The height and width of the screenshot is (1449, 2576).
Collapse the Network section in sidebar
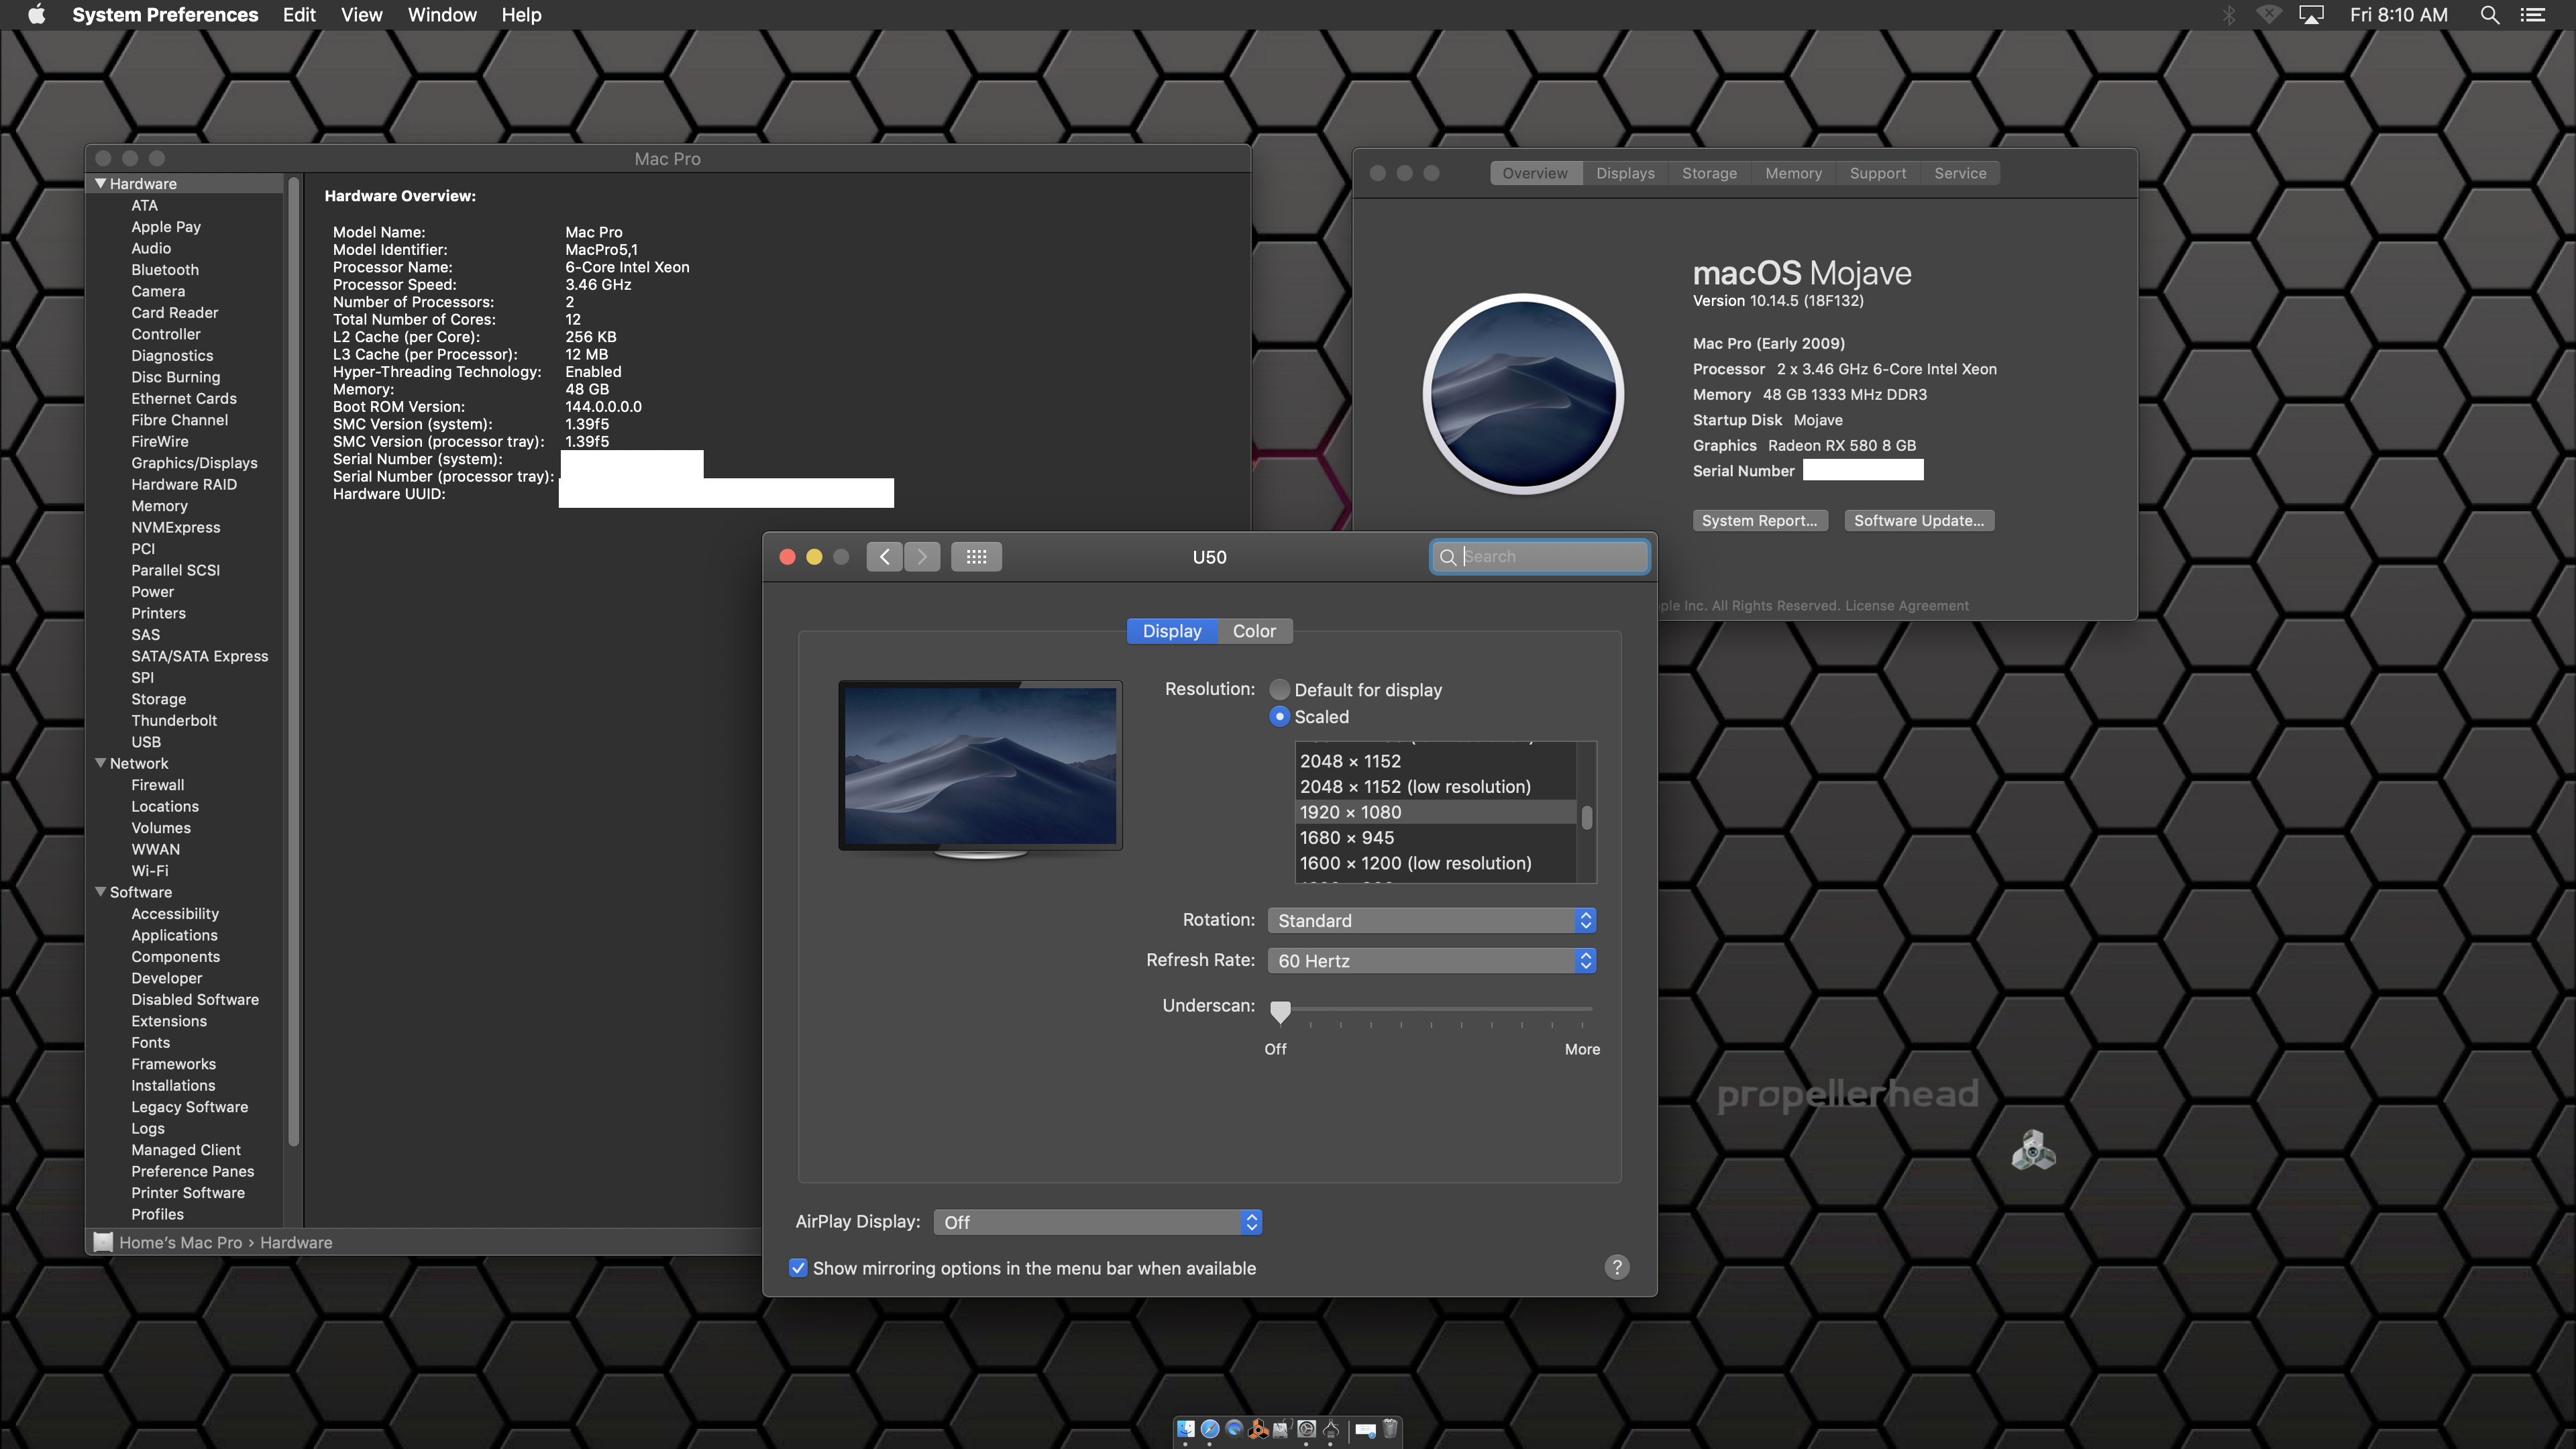(x=100, y=763)
